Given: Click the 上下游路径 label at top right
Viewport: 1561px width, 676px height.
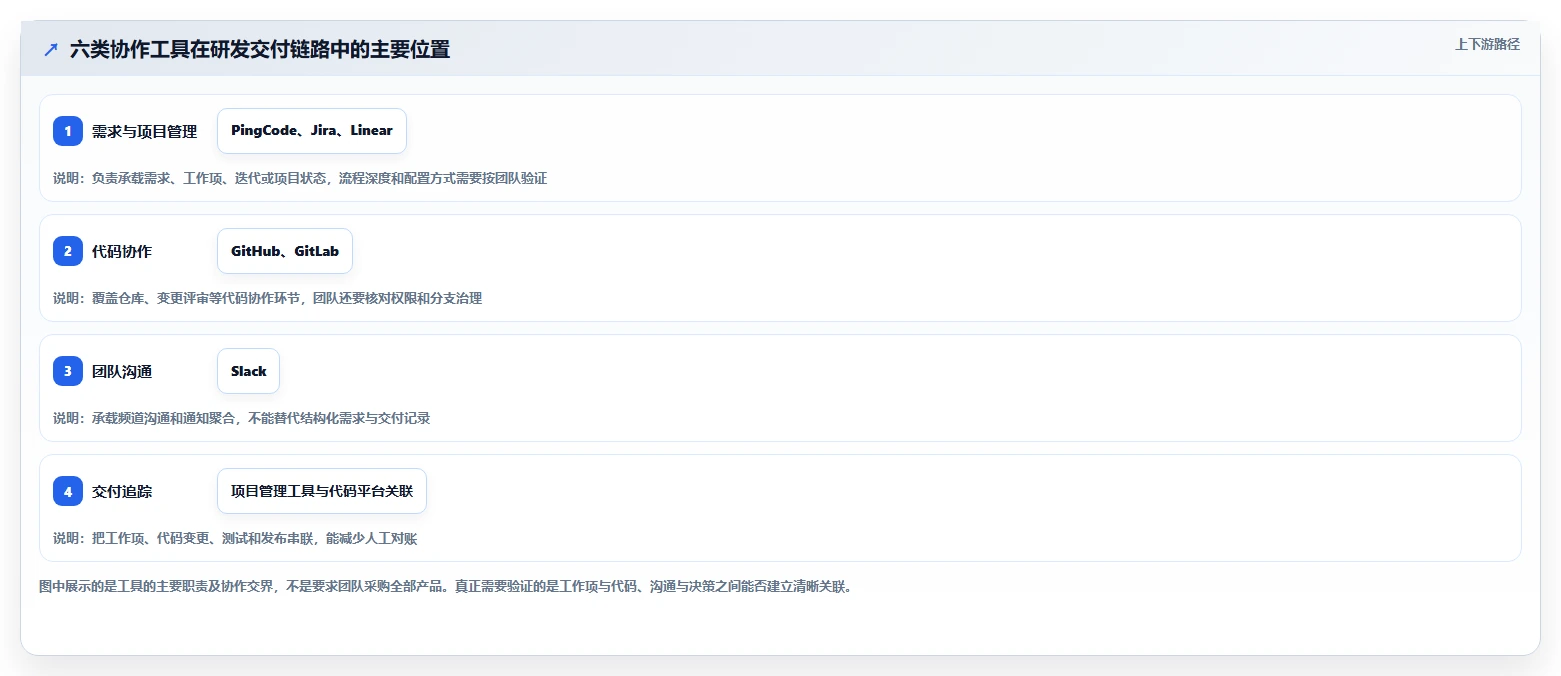Looking at the screenshot, I should click(x=1488, y=44).
